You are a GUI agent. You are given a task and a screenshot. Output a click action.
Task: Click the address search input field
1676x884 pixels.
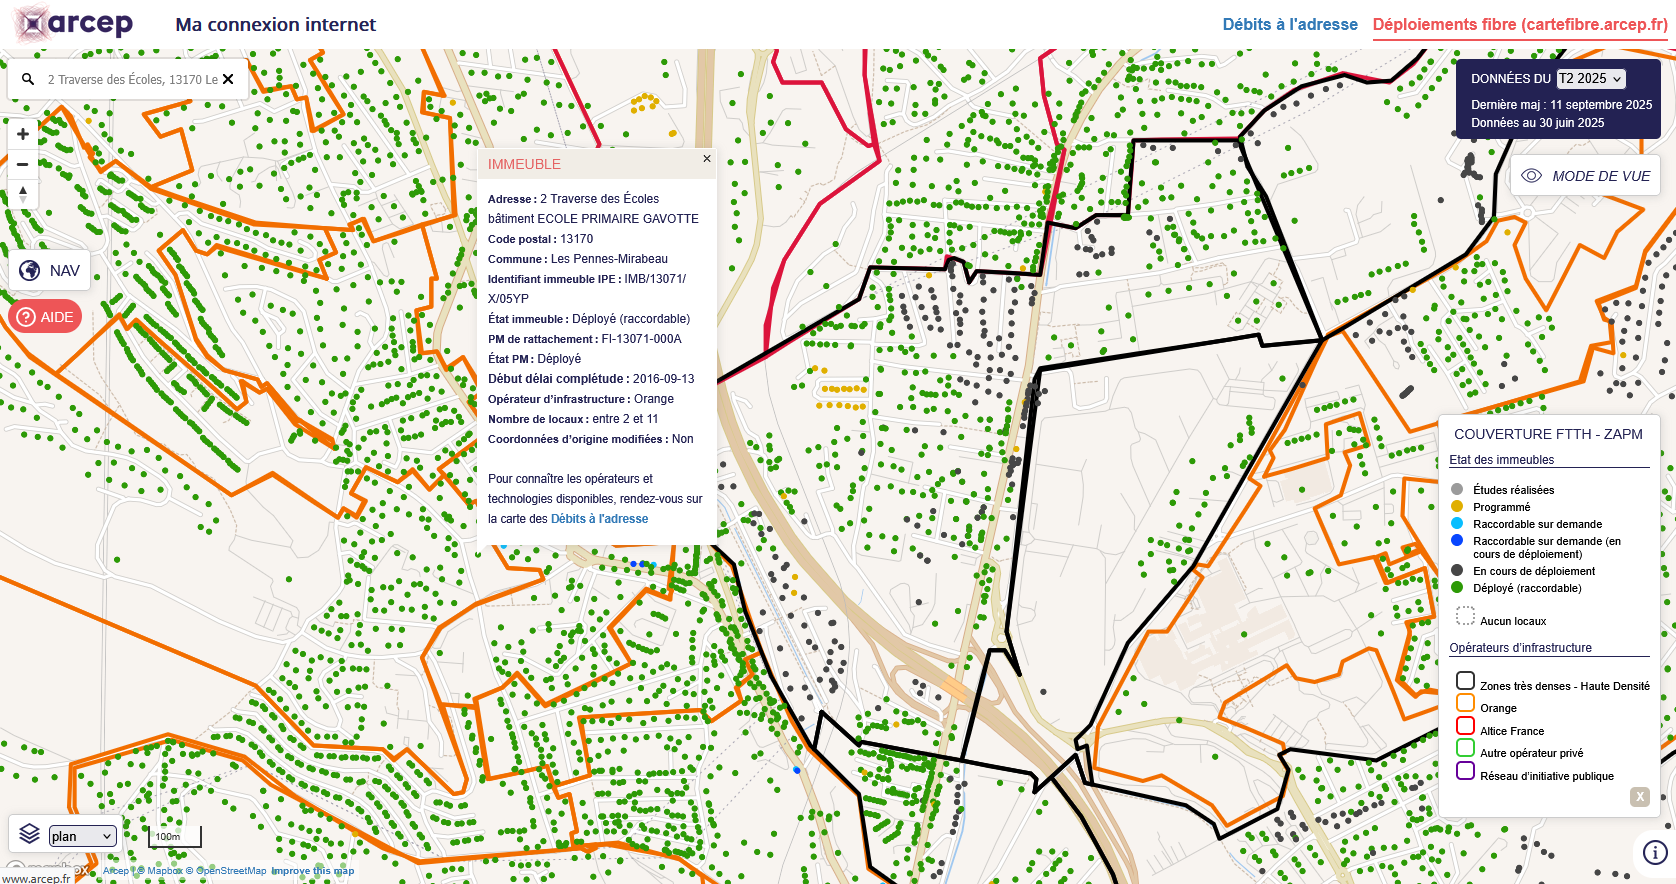(x=130, y=79)
